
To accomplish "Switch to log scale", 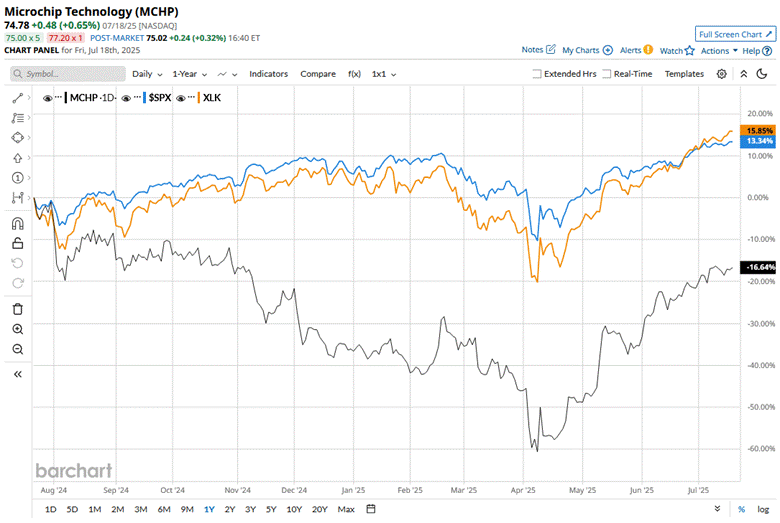I will (763, 509).
